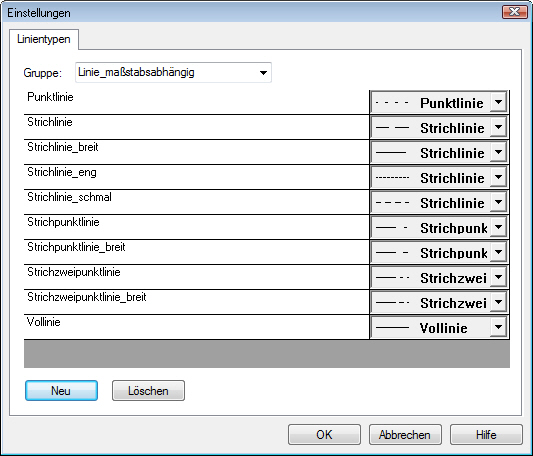Open line style dropdown for Strichlinie_breit row
The height and width of the screenshot is (456, 533).
tap(498, 152)
